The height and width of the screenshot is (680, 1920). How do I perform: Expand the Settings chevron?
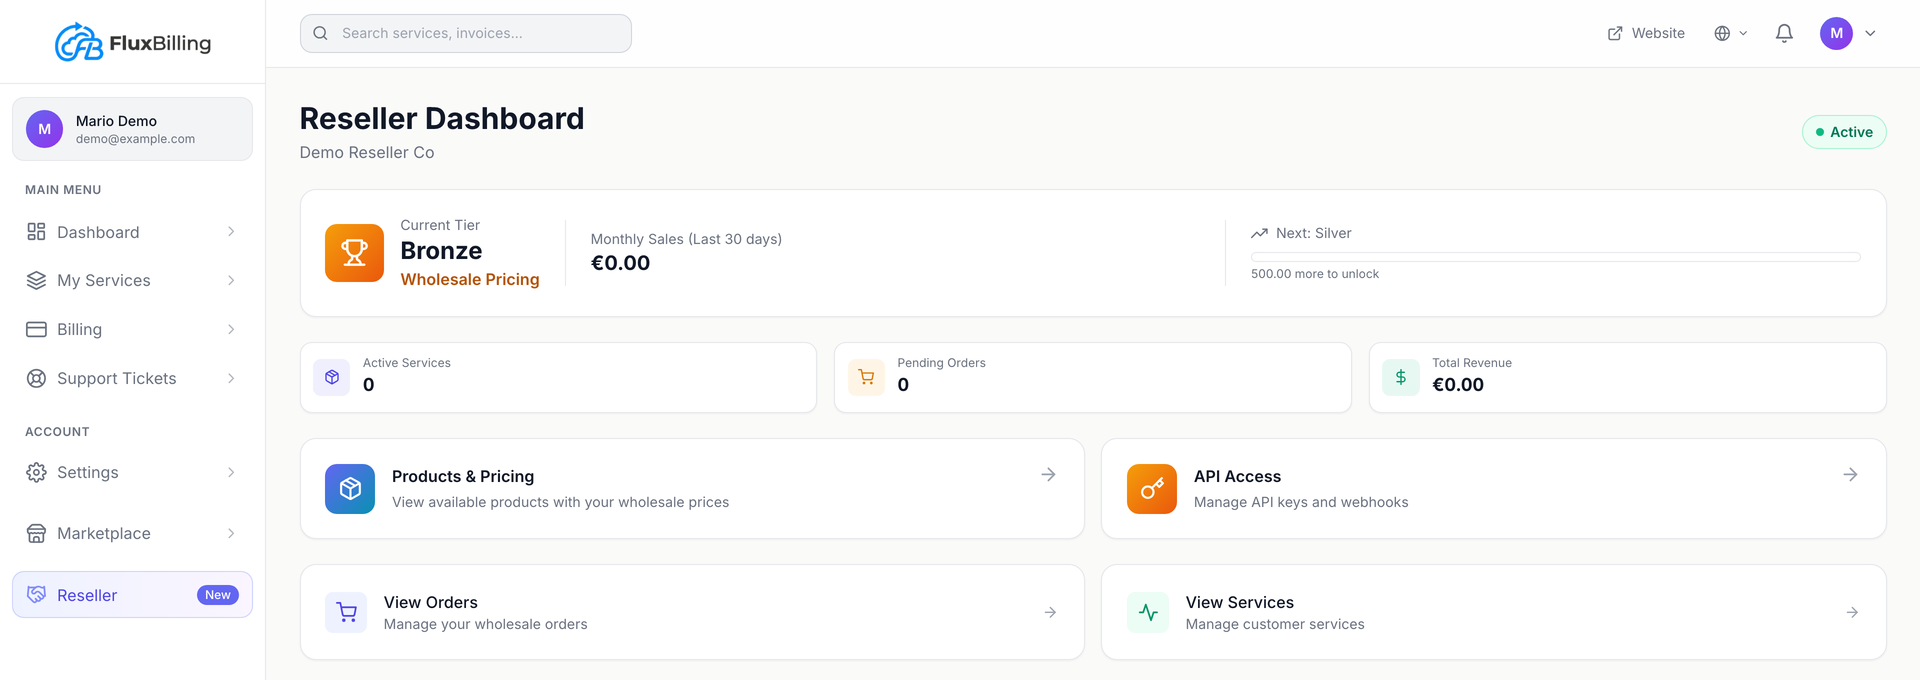pos(231,472)
